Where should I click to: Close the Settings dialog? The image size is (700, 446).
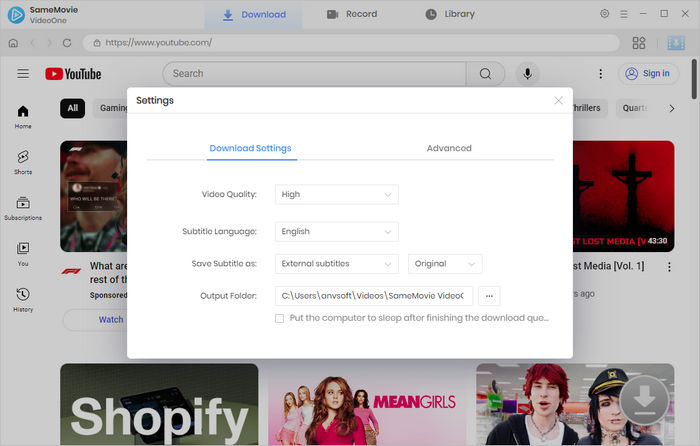click(558, 100)
